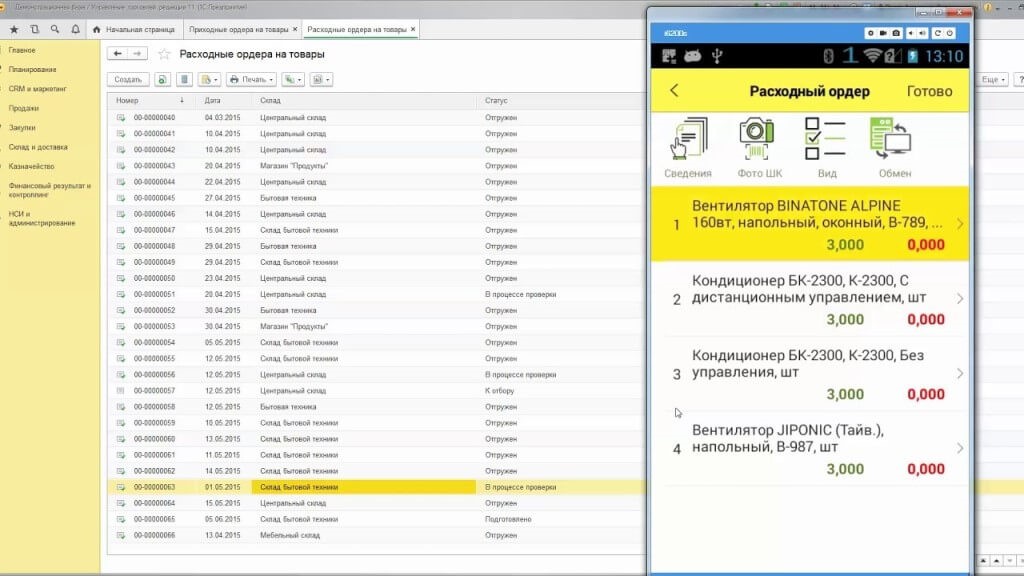This screenshot has height=576, width=1024.
Task: Tap Готово in the mobile app
Action: [929, 91]
